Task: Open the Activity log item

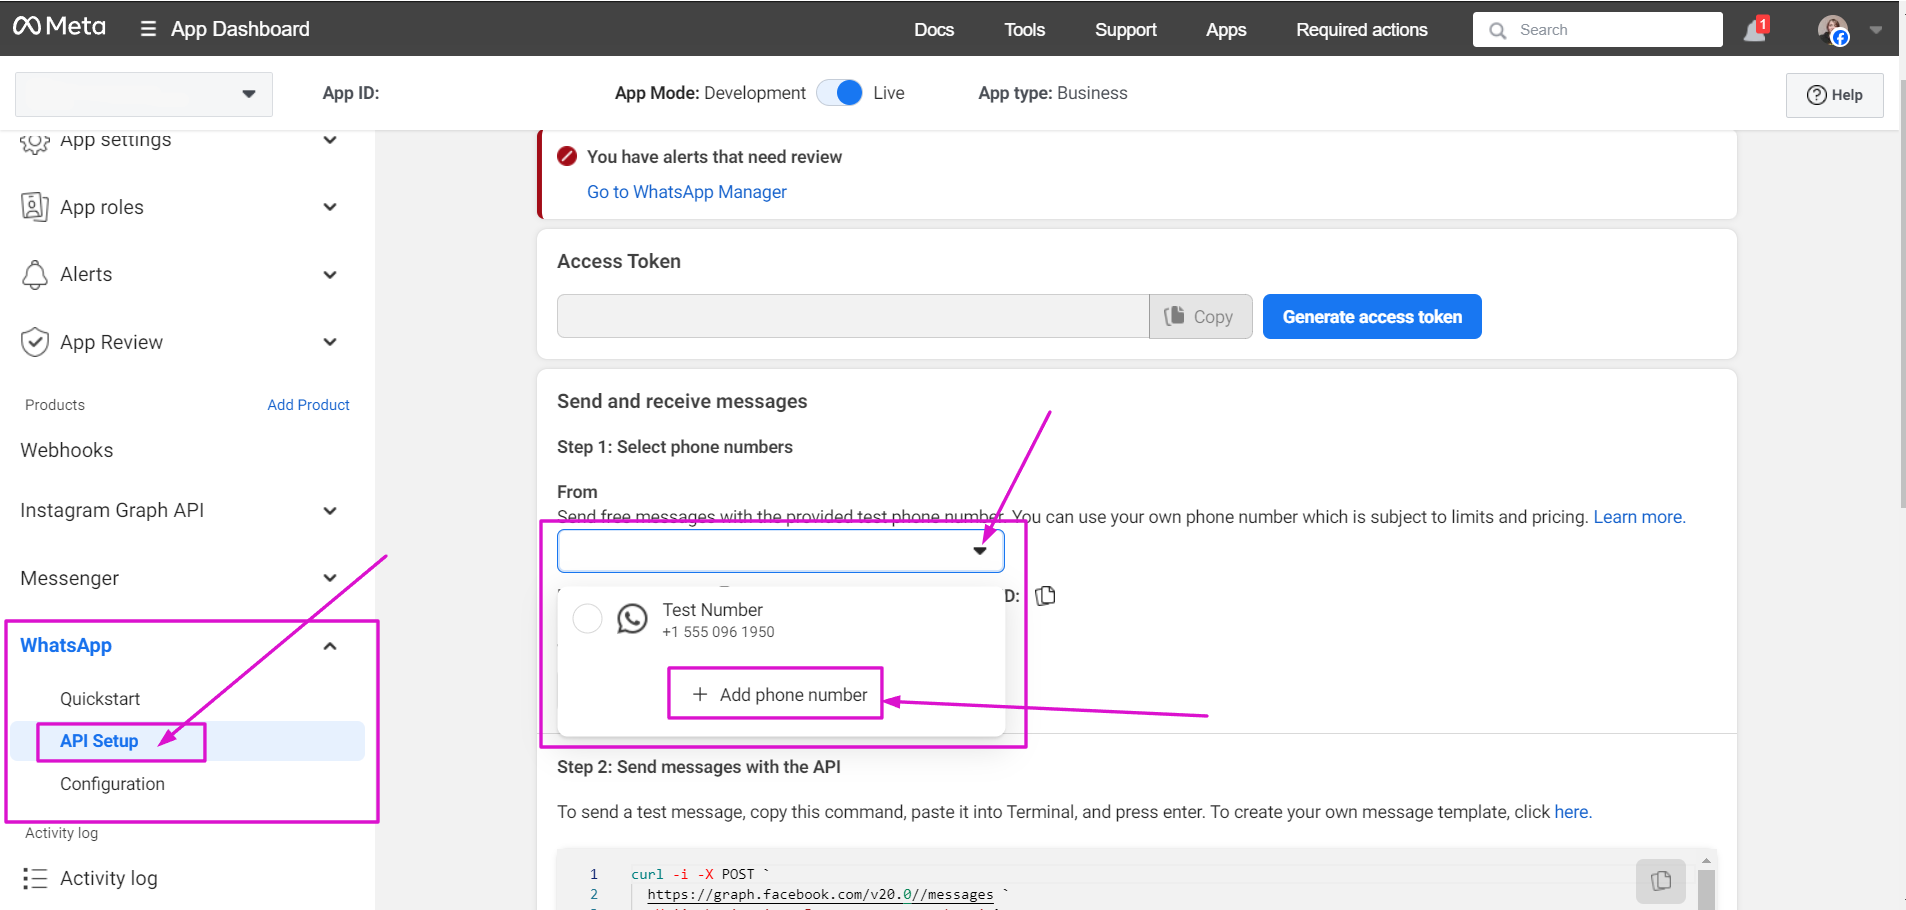Action: coord(108,878)
